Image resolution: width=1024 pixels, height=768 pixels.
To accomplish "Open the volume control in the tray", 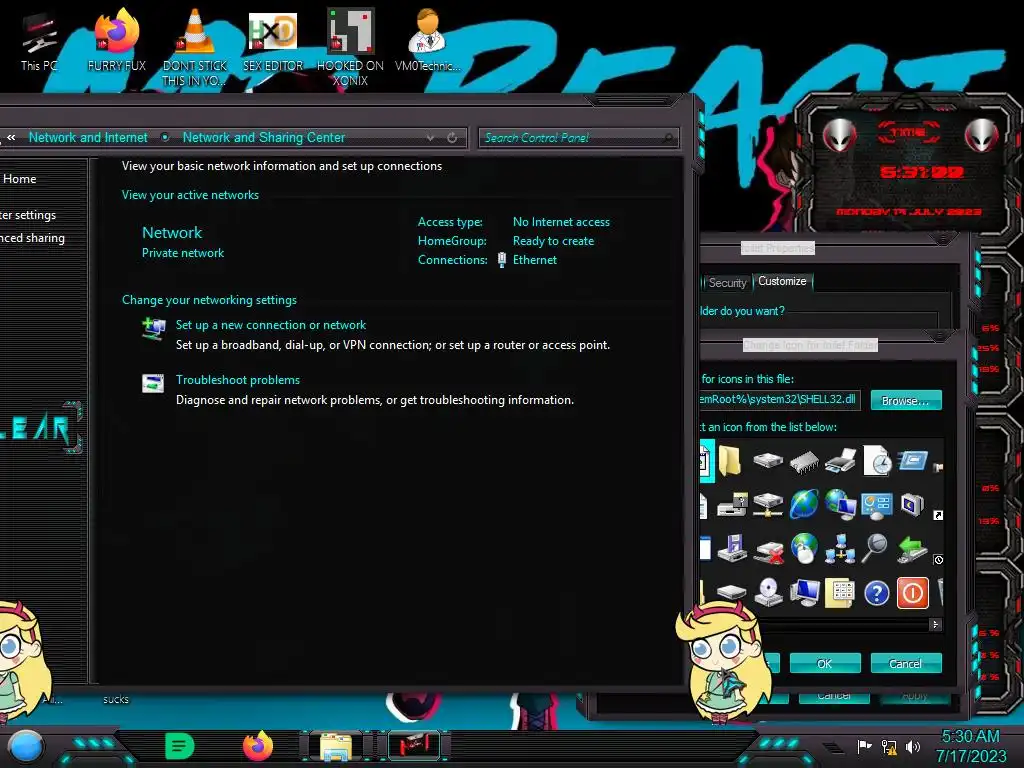I will (913, 746).
